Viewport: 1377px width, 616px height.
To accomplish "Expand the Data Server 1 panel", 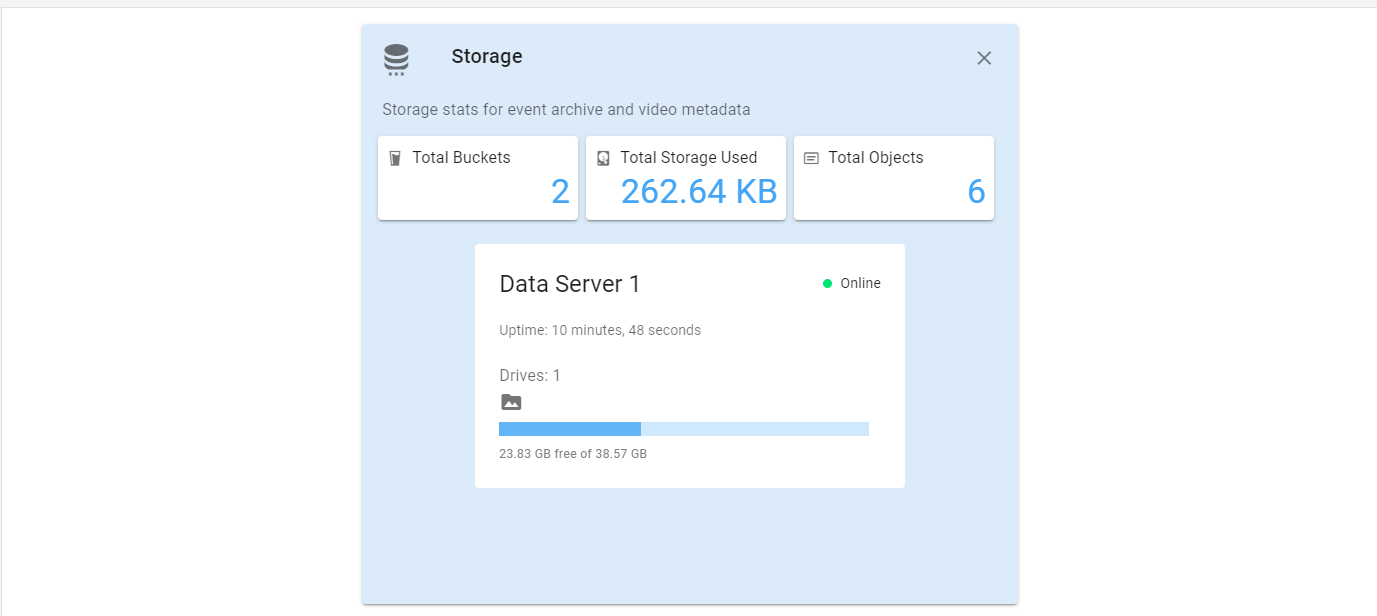I will point(690,365).
